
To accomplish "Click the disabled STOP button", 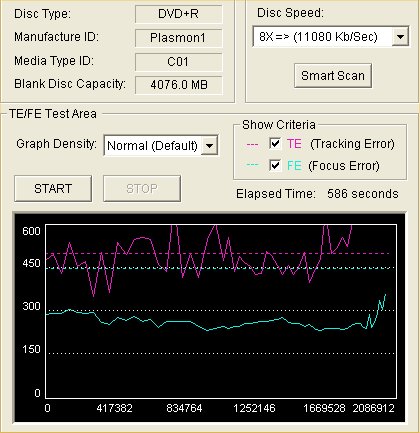I will (142, 189).
